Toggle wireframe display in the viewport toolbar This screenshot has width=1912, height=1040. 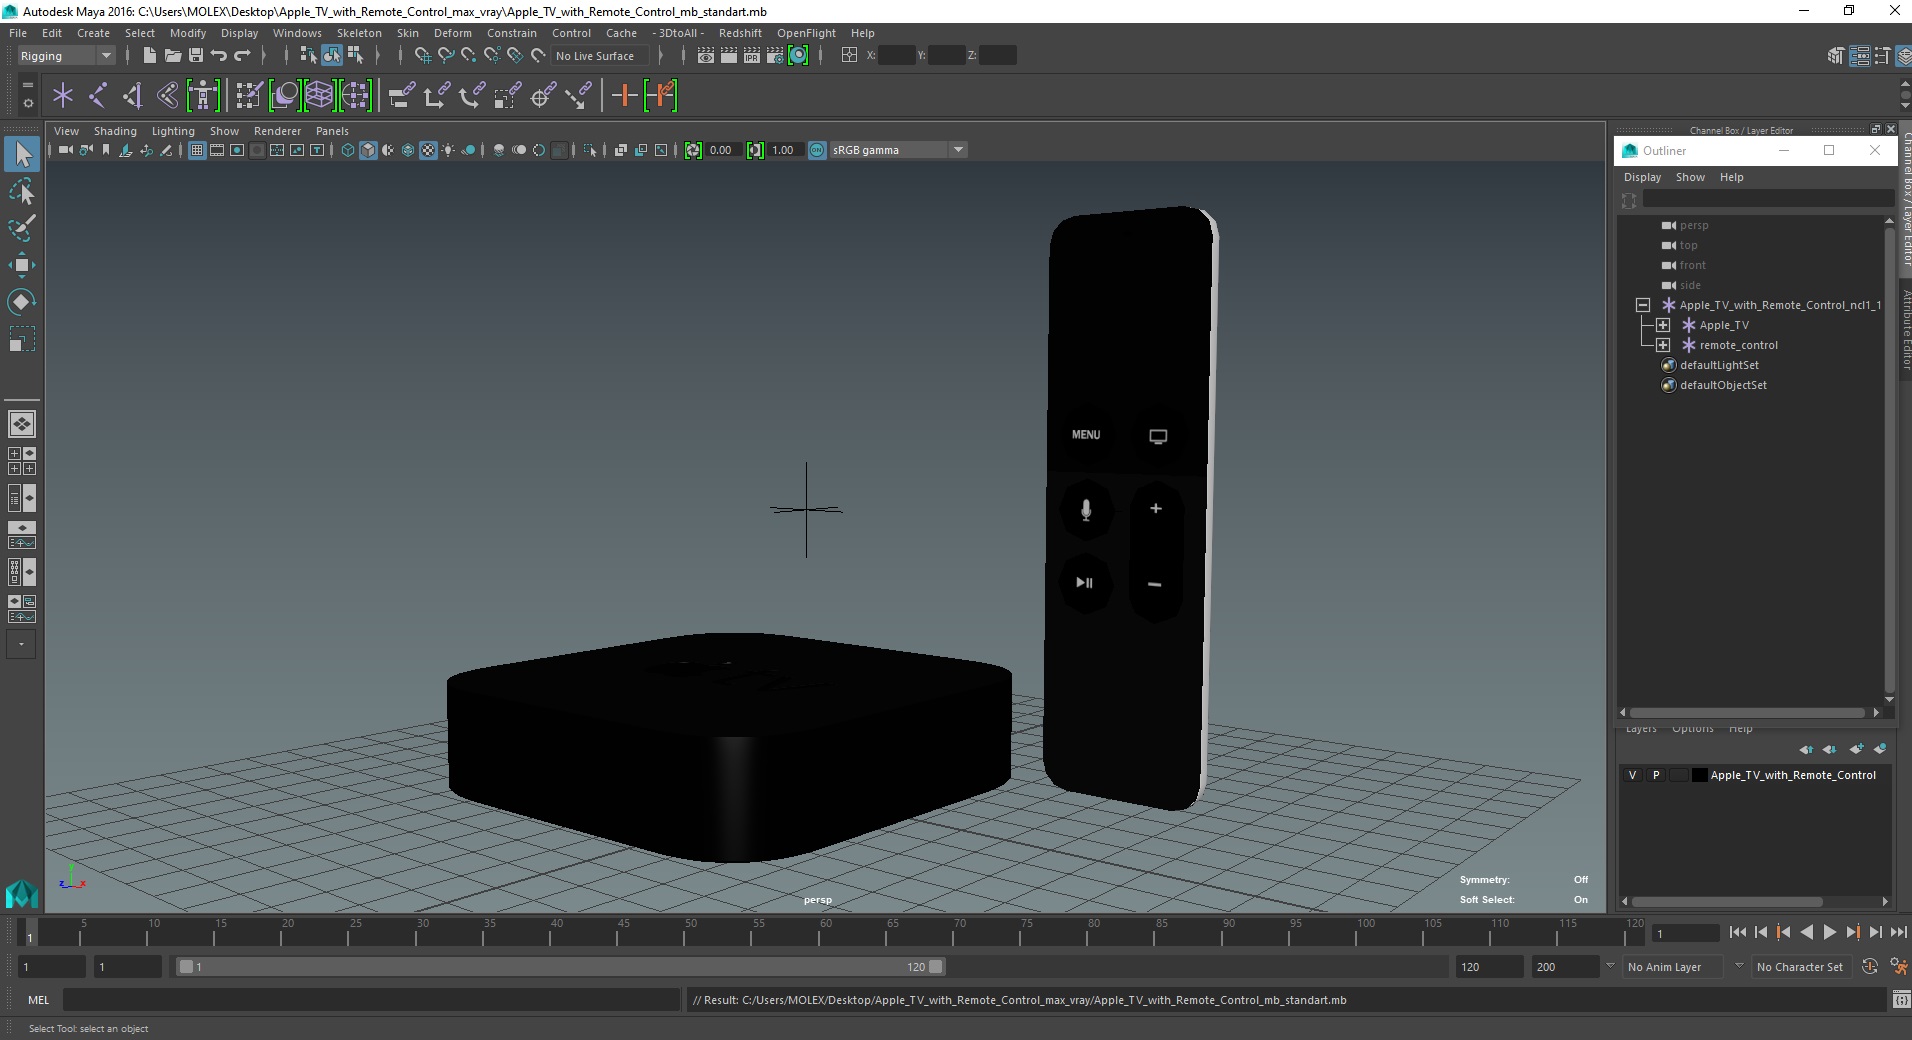coord(348,150)
